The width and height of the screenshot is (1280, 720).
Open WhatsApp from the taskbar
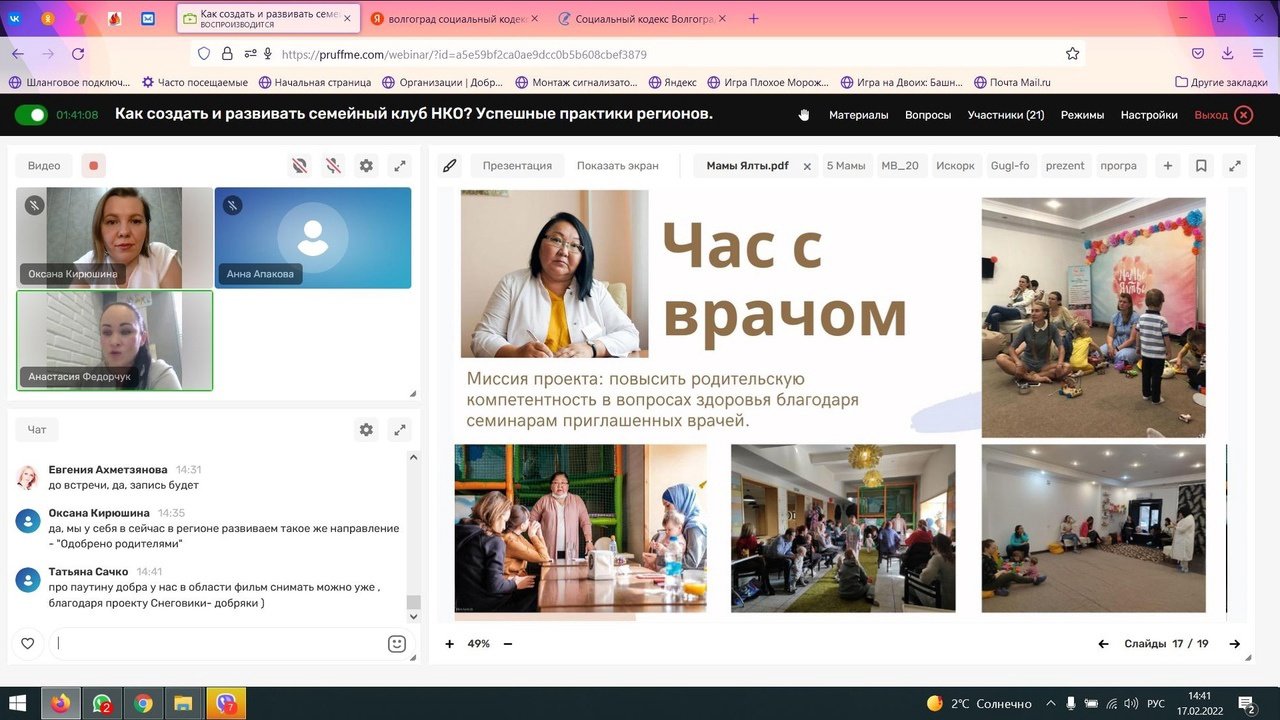(x=102, y=703)
